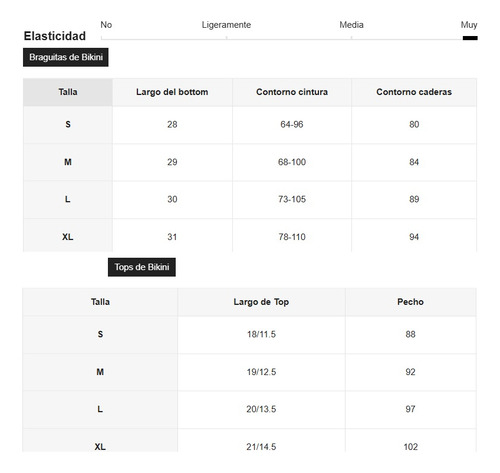
Task: Select waist value 64-96 for size S
Action: pyautogui.click(x=292, y=124)
